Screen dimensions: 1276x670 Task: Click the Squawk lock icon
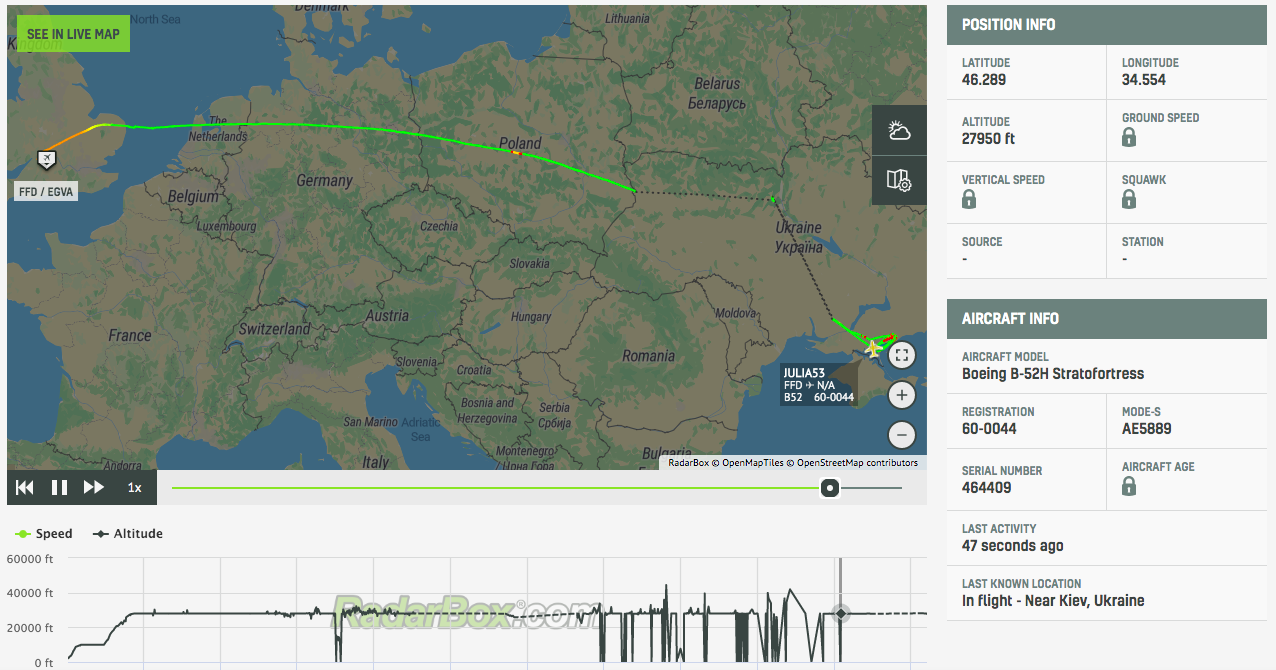point(1129,200)
